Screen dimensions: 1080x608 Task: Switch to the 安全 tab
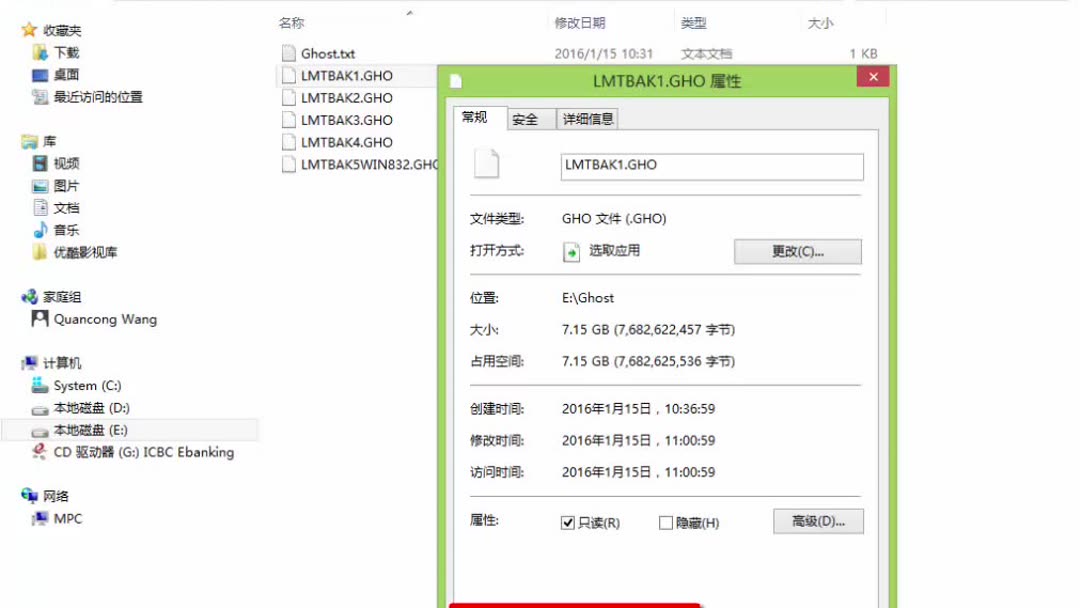tap(526, 117)
